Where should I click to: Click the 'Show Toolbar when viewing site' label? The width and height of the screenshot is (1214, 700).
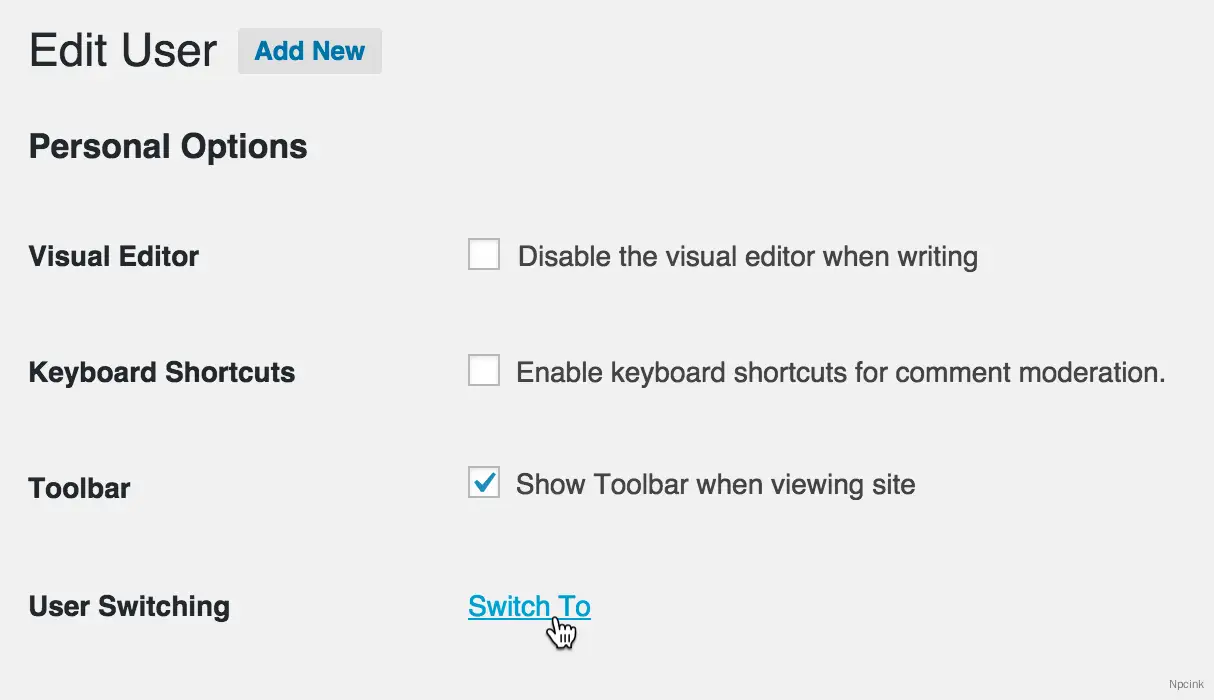(x=715, y=484)
